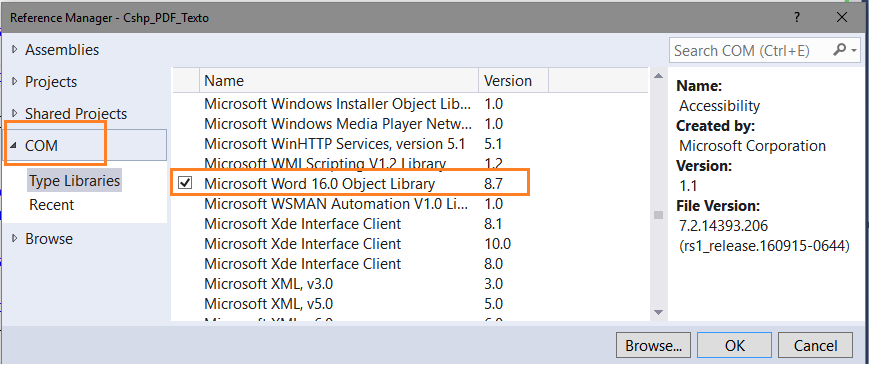869x366 pixels.
Task: Focus the Search COM input field
Action: (x=750, y=51)
